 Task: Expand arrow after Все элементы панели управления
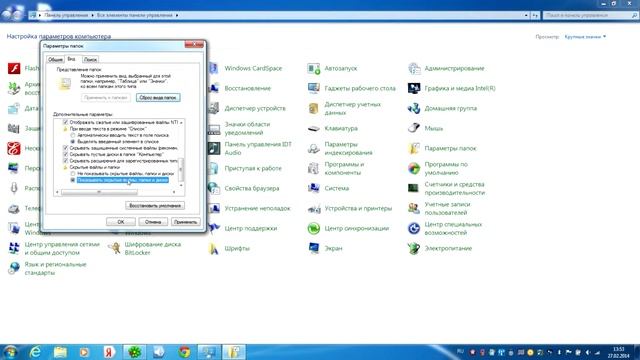(177, 15)
